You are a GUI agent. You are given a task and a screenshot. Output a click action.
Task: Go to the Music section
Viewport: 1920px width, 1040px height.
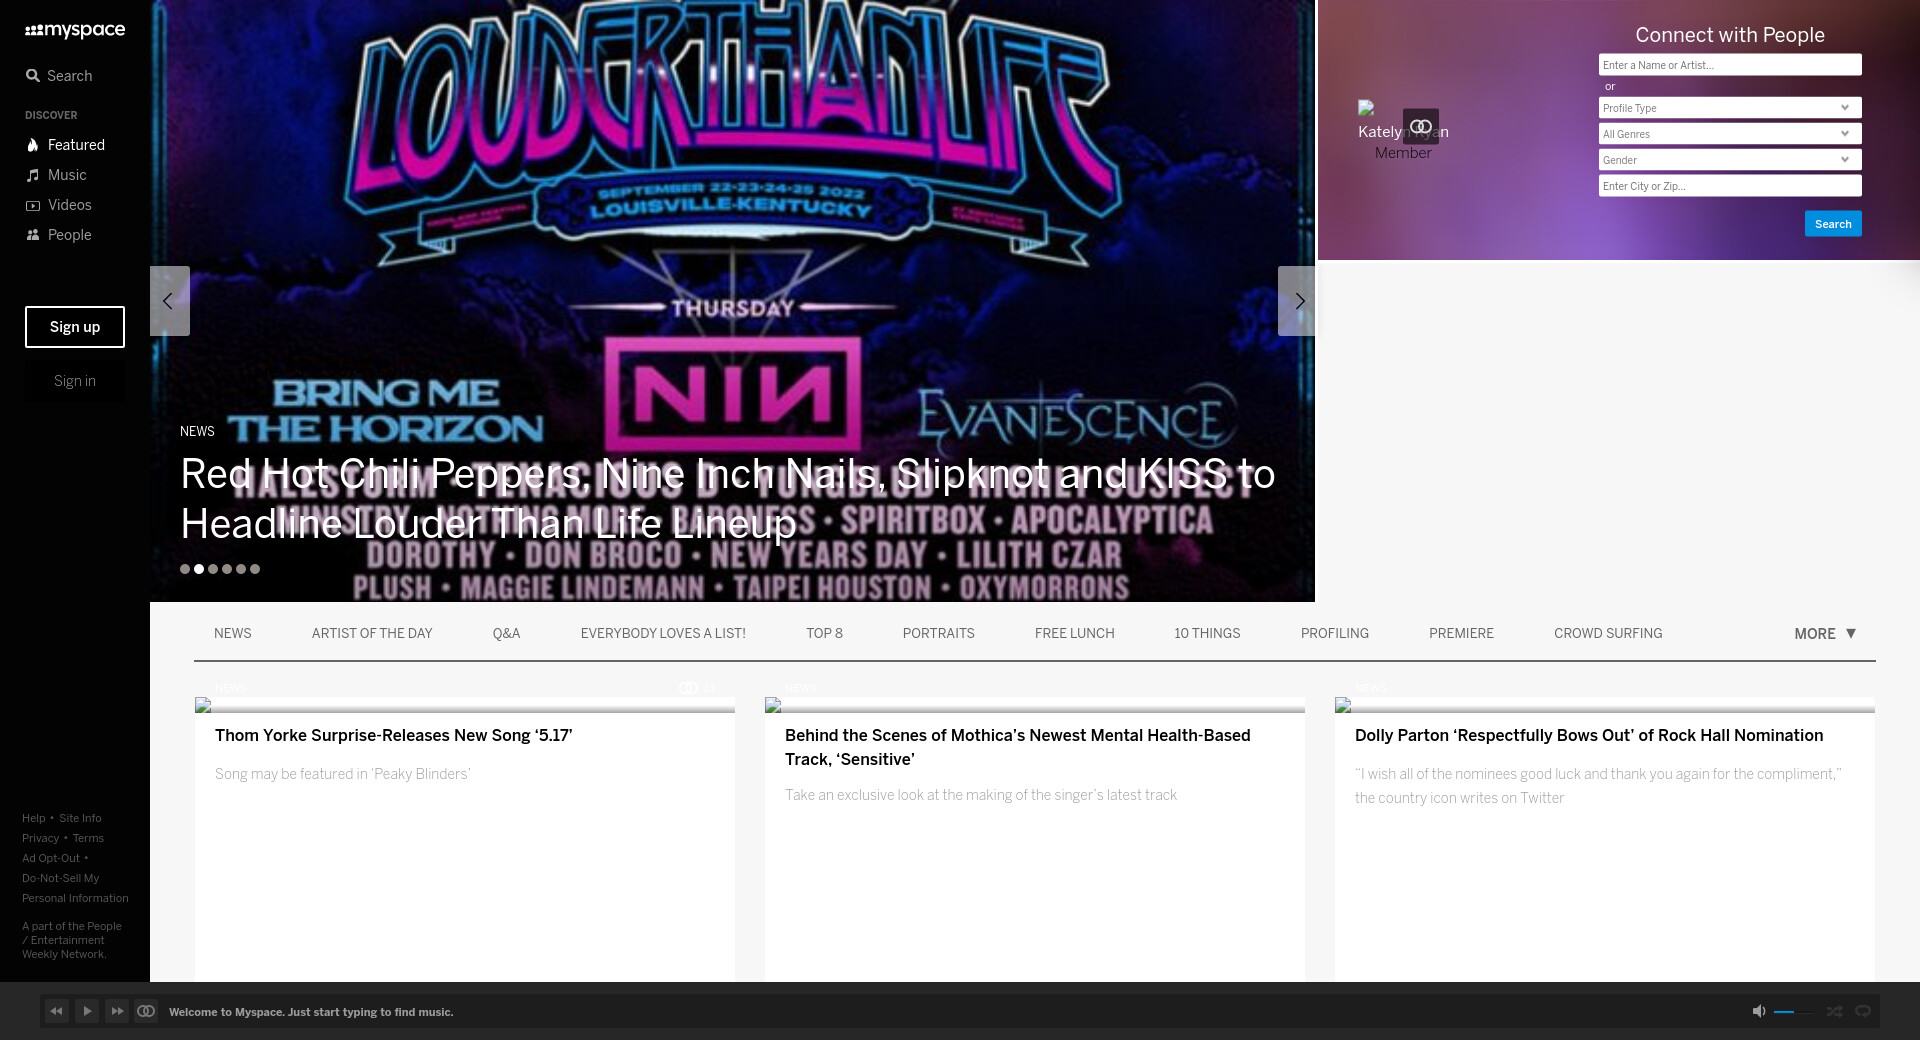(x=67, y=175)
